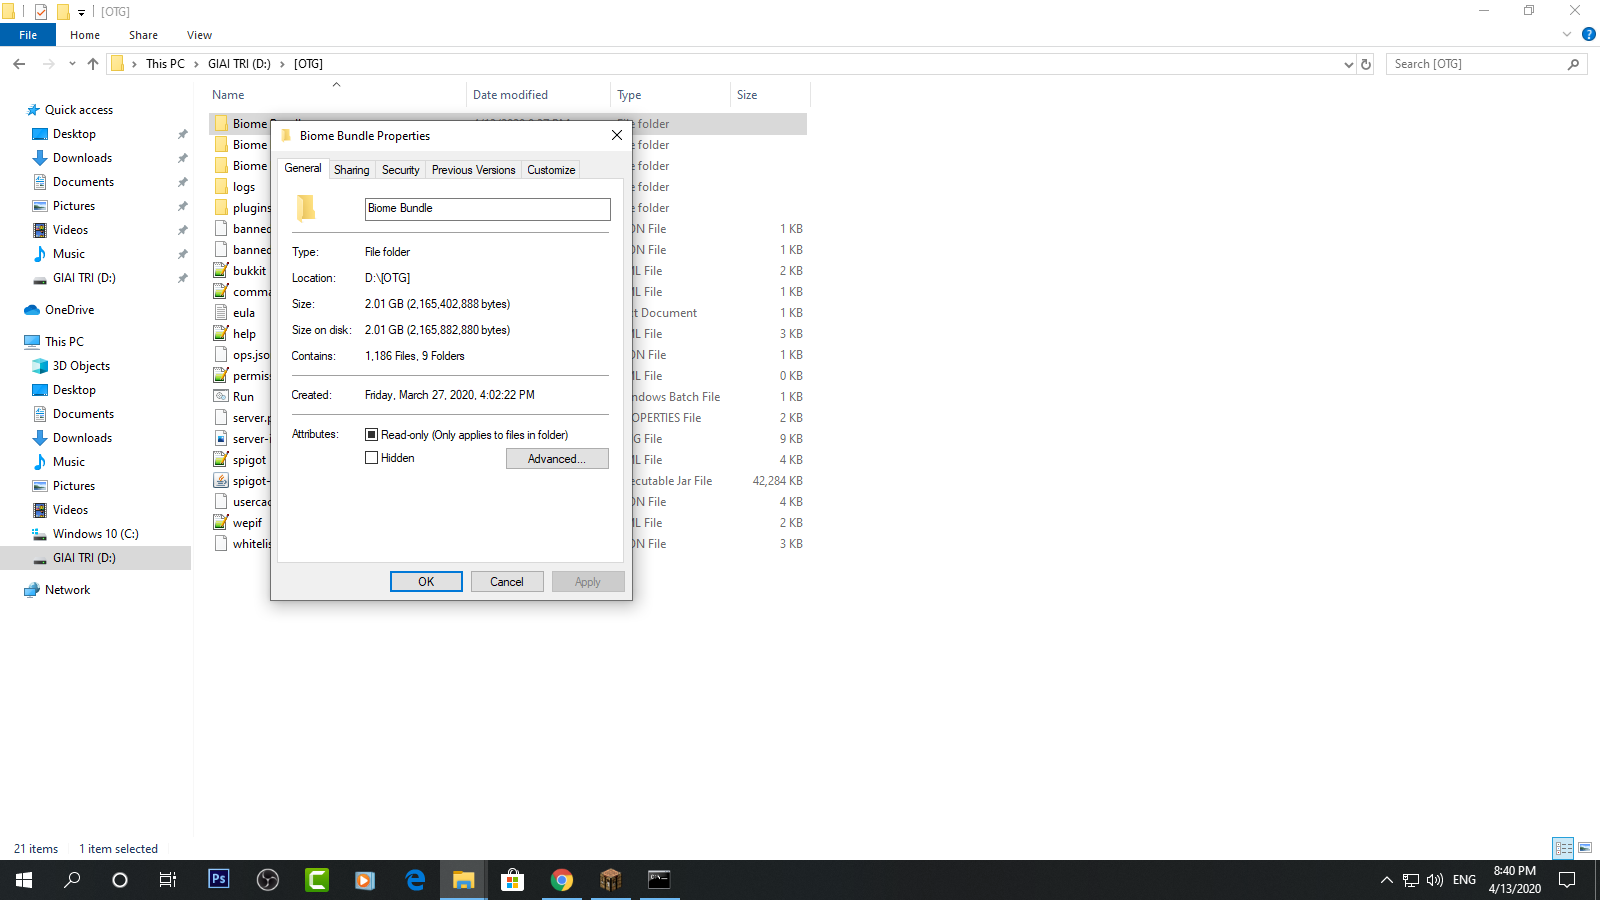Click the File Explorer taskbar icon
This screenshot has height=900, width=1600.
[x=463, y=880]
